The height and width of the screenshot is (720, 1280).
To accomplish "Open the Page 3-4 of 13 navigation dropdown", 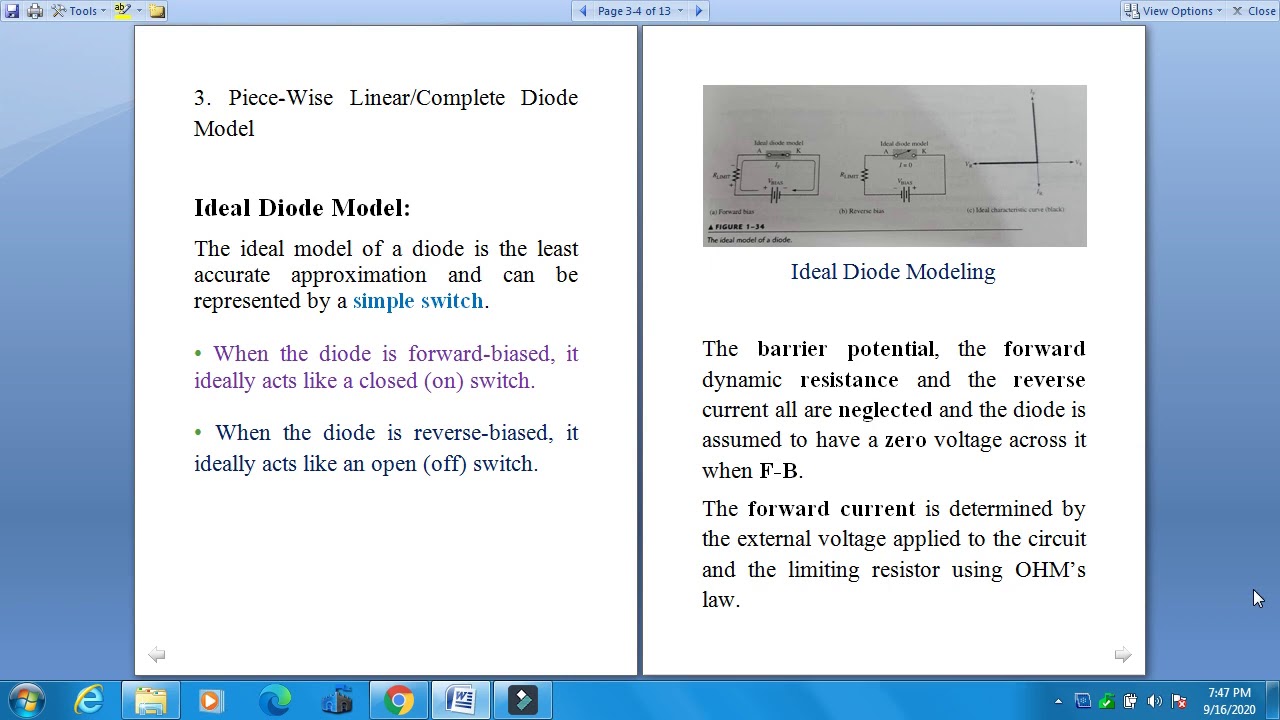I will (640, 11).
